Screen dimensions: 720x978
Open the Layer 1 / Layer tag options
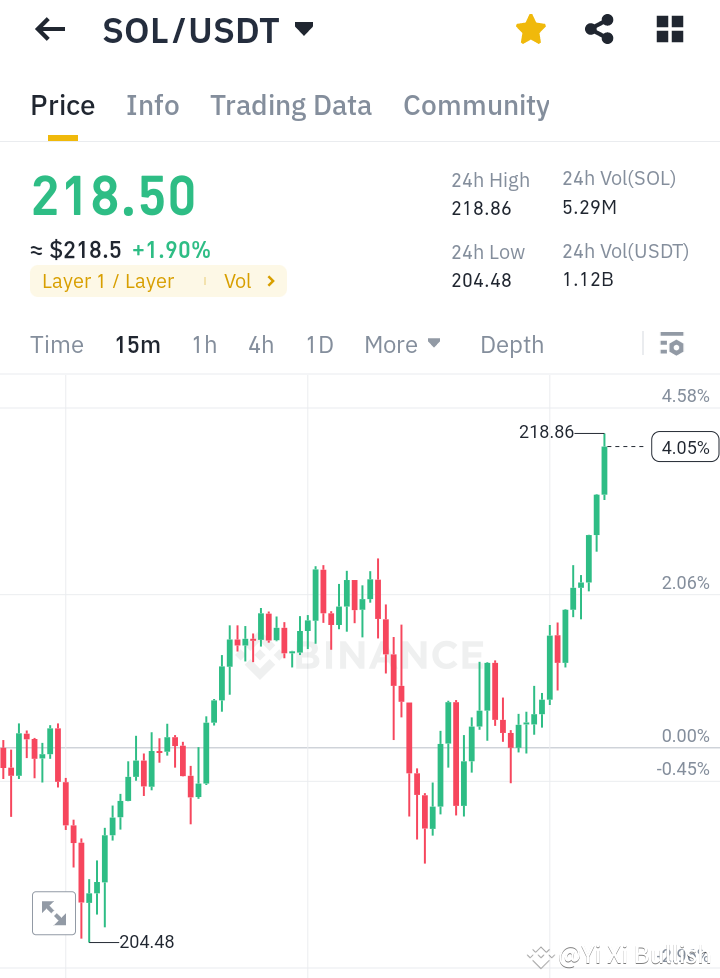click(107, 281)
